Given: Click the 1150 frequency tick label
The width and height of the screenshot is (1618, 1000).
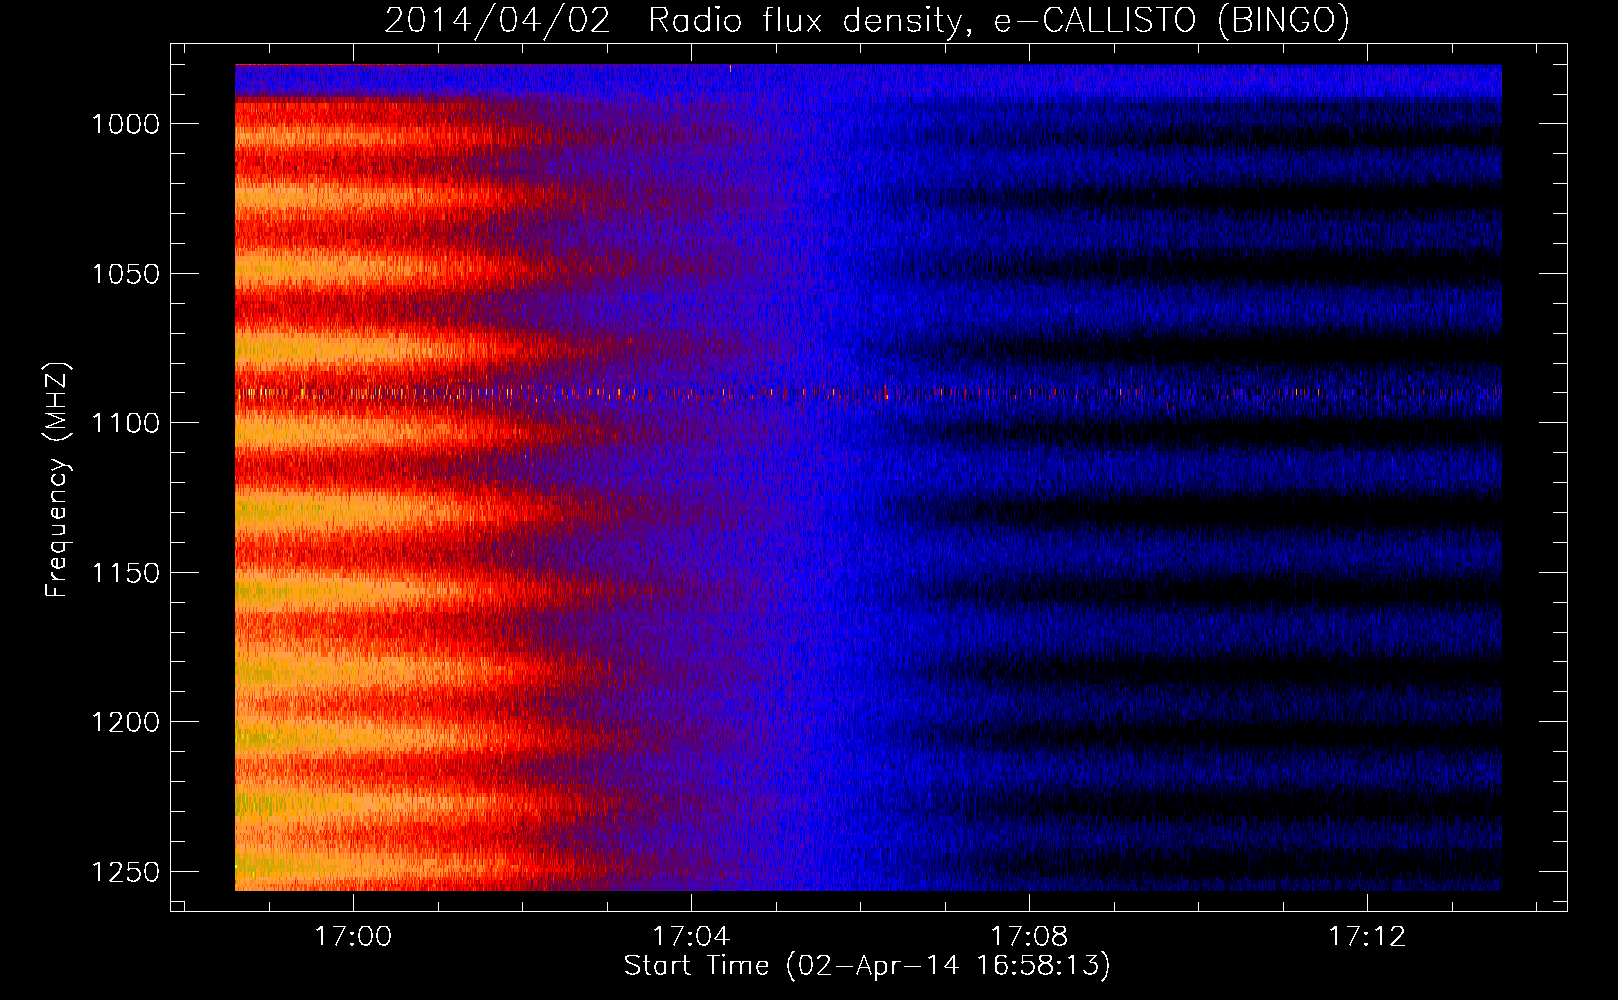Looking at the screenshot, I should click(x=125, y=573).
